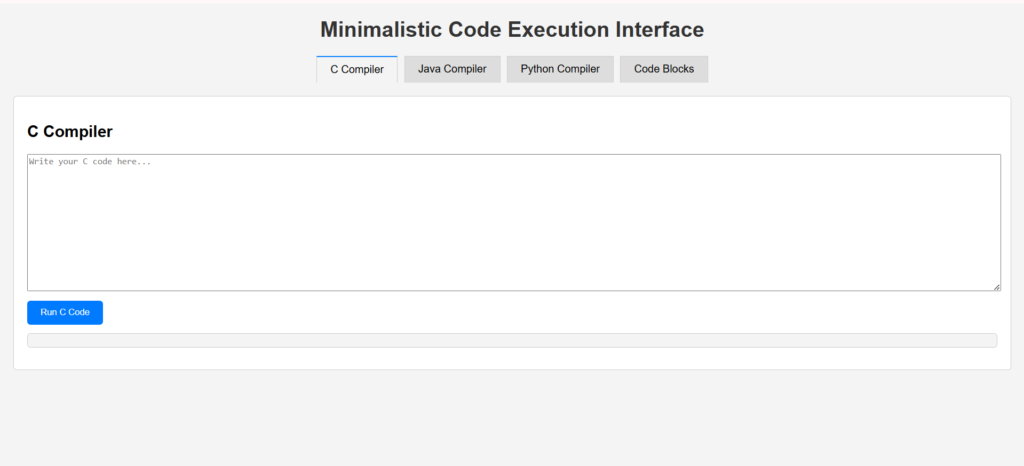Execute the C code with the blue button
The height and width of the screenshot is (466, 1024).
click(65, 313)
